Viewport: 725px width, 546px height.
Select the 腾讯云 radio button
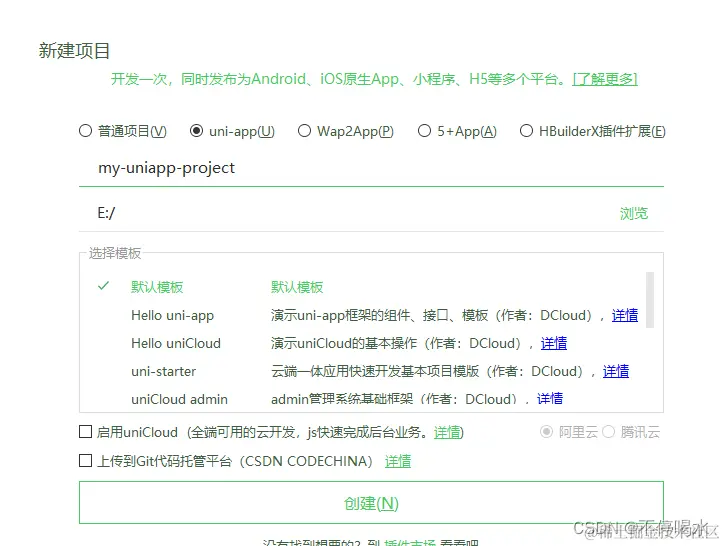(x=608, y=432)
